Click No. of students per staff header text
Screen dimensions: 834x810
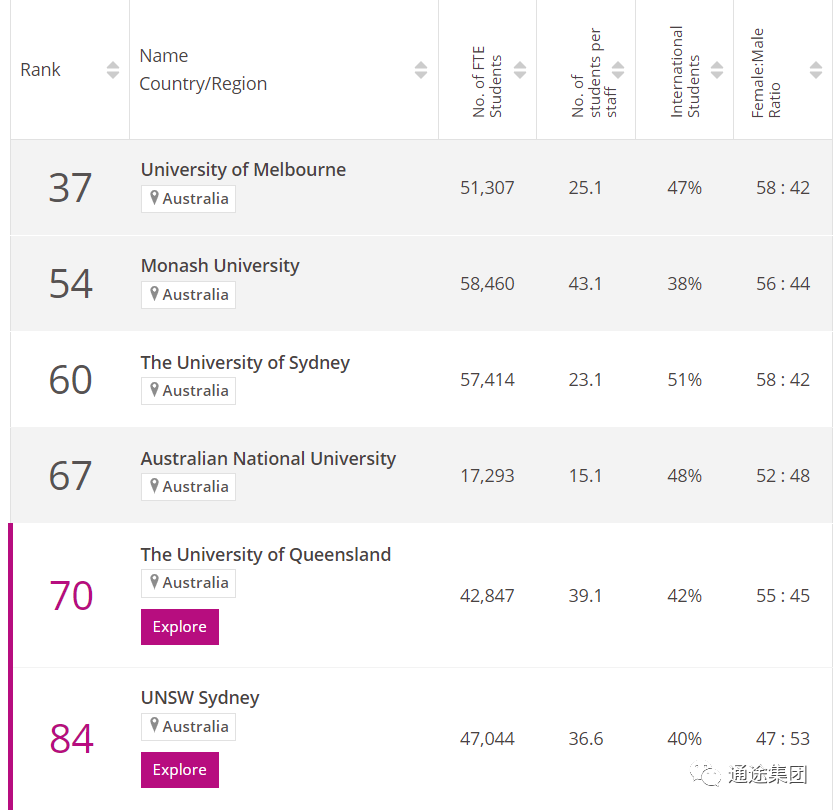[594, 73]
